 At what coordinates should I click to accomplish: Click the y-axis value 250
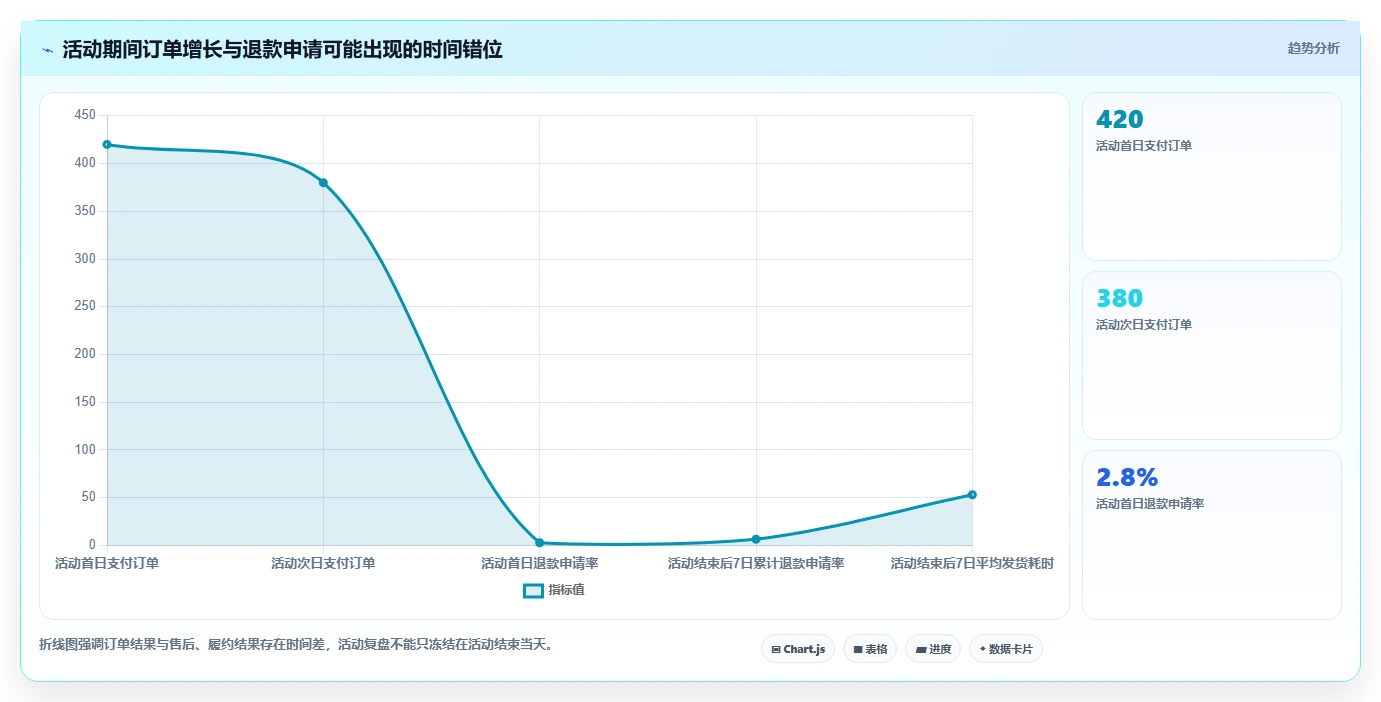pyautogui.click(x=85, y=306)
